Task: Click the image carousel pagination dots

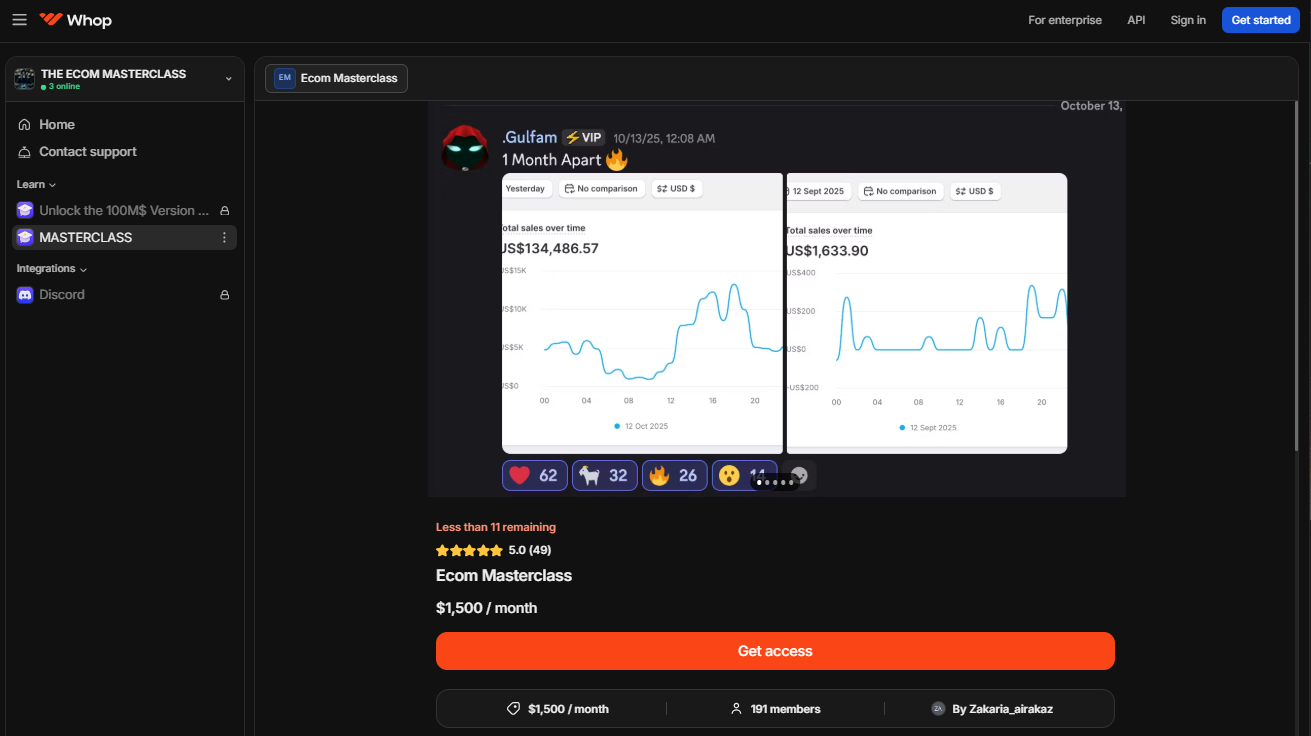Action: pos(775,482)
